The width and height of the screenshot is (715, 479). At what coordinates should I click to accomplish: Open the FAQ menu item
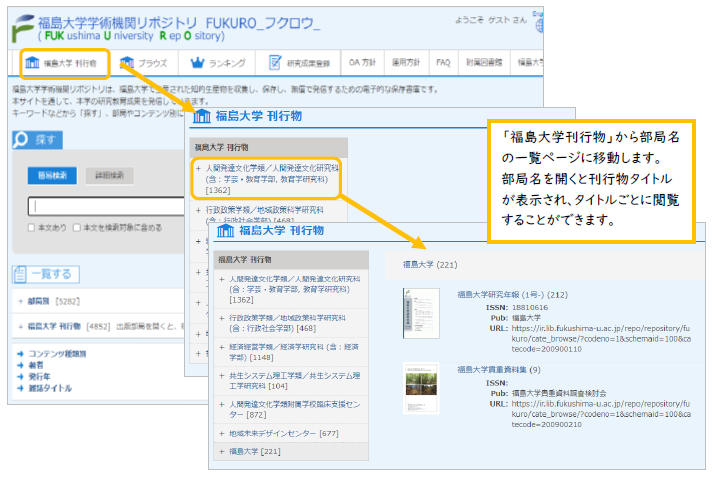pos(443,63)
